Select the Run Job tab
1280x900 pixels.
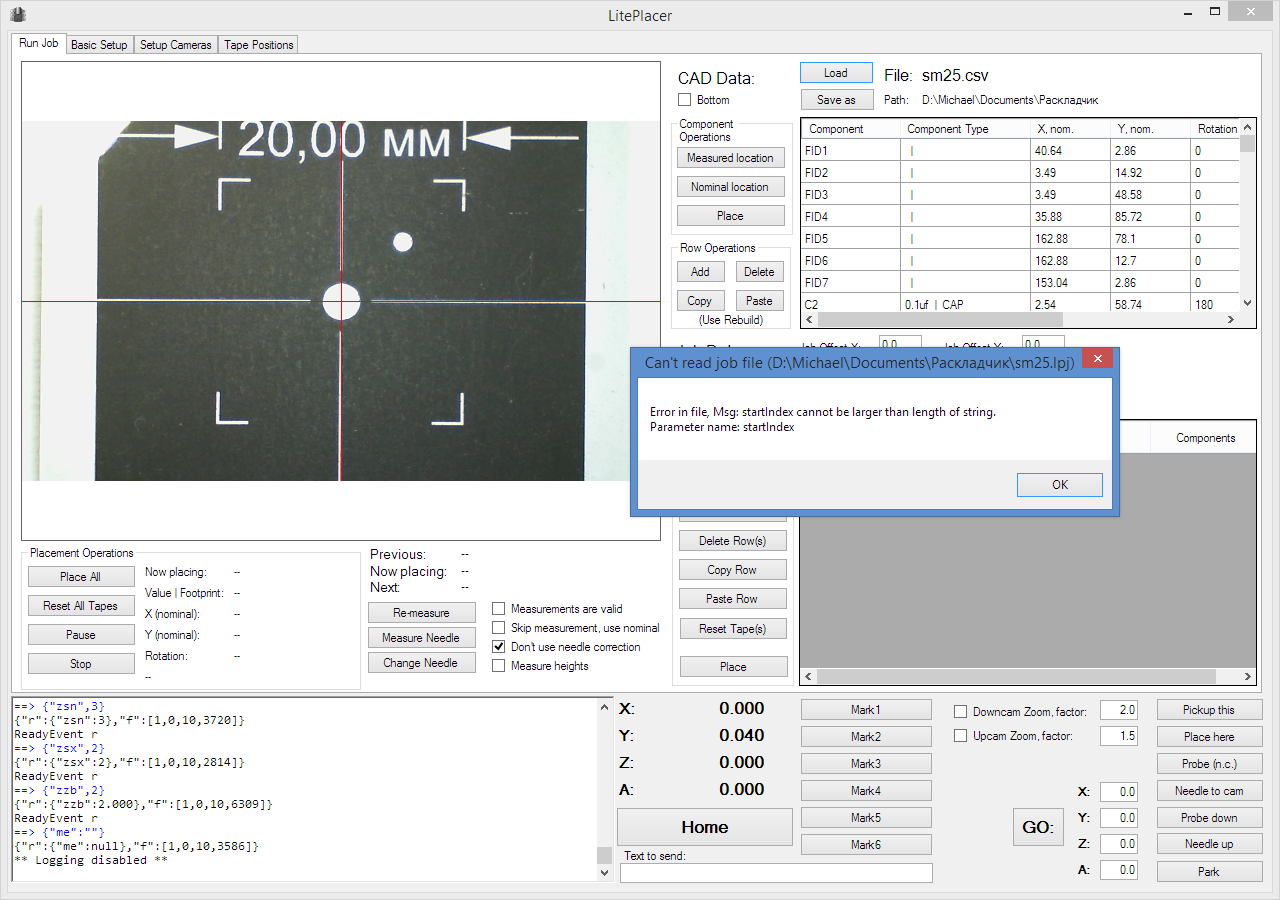click(39, 44)
